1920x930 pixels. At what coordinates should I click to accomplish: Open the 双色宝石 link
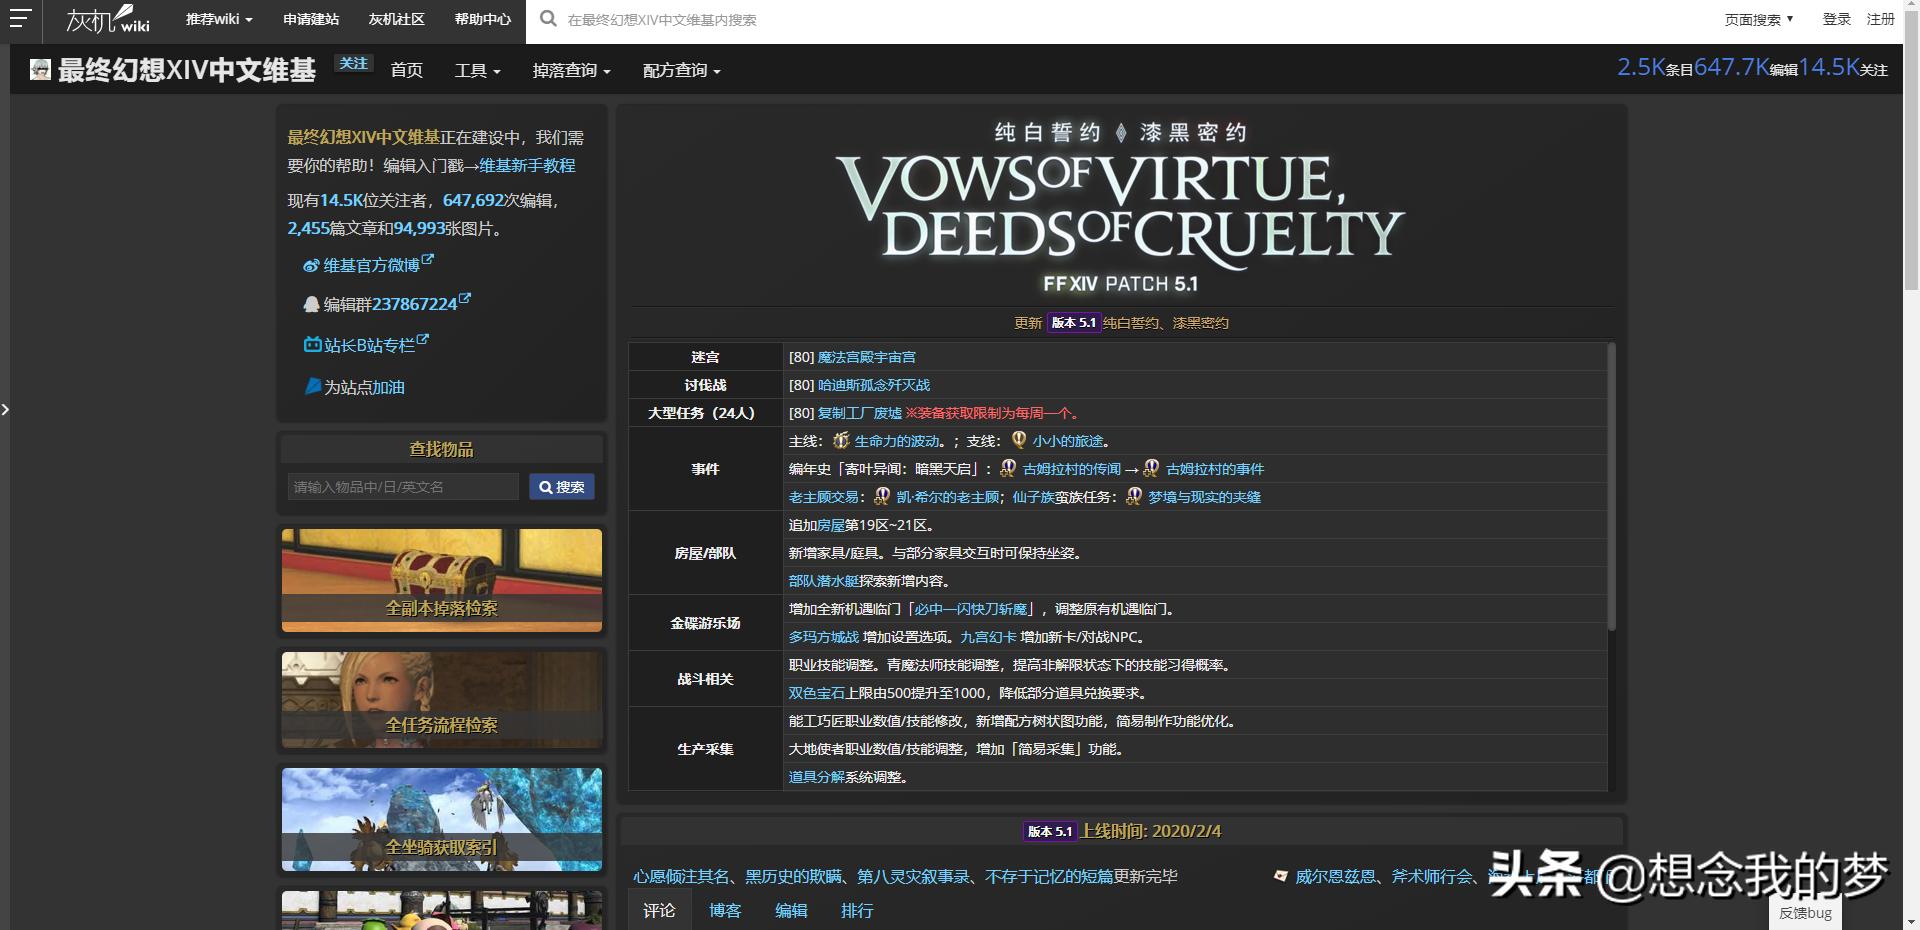[x=816, y=693]
